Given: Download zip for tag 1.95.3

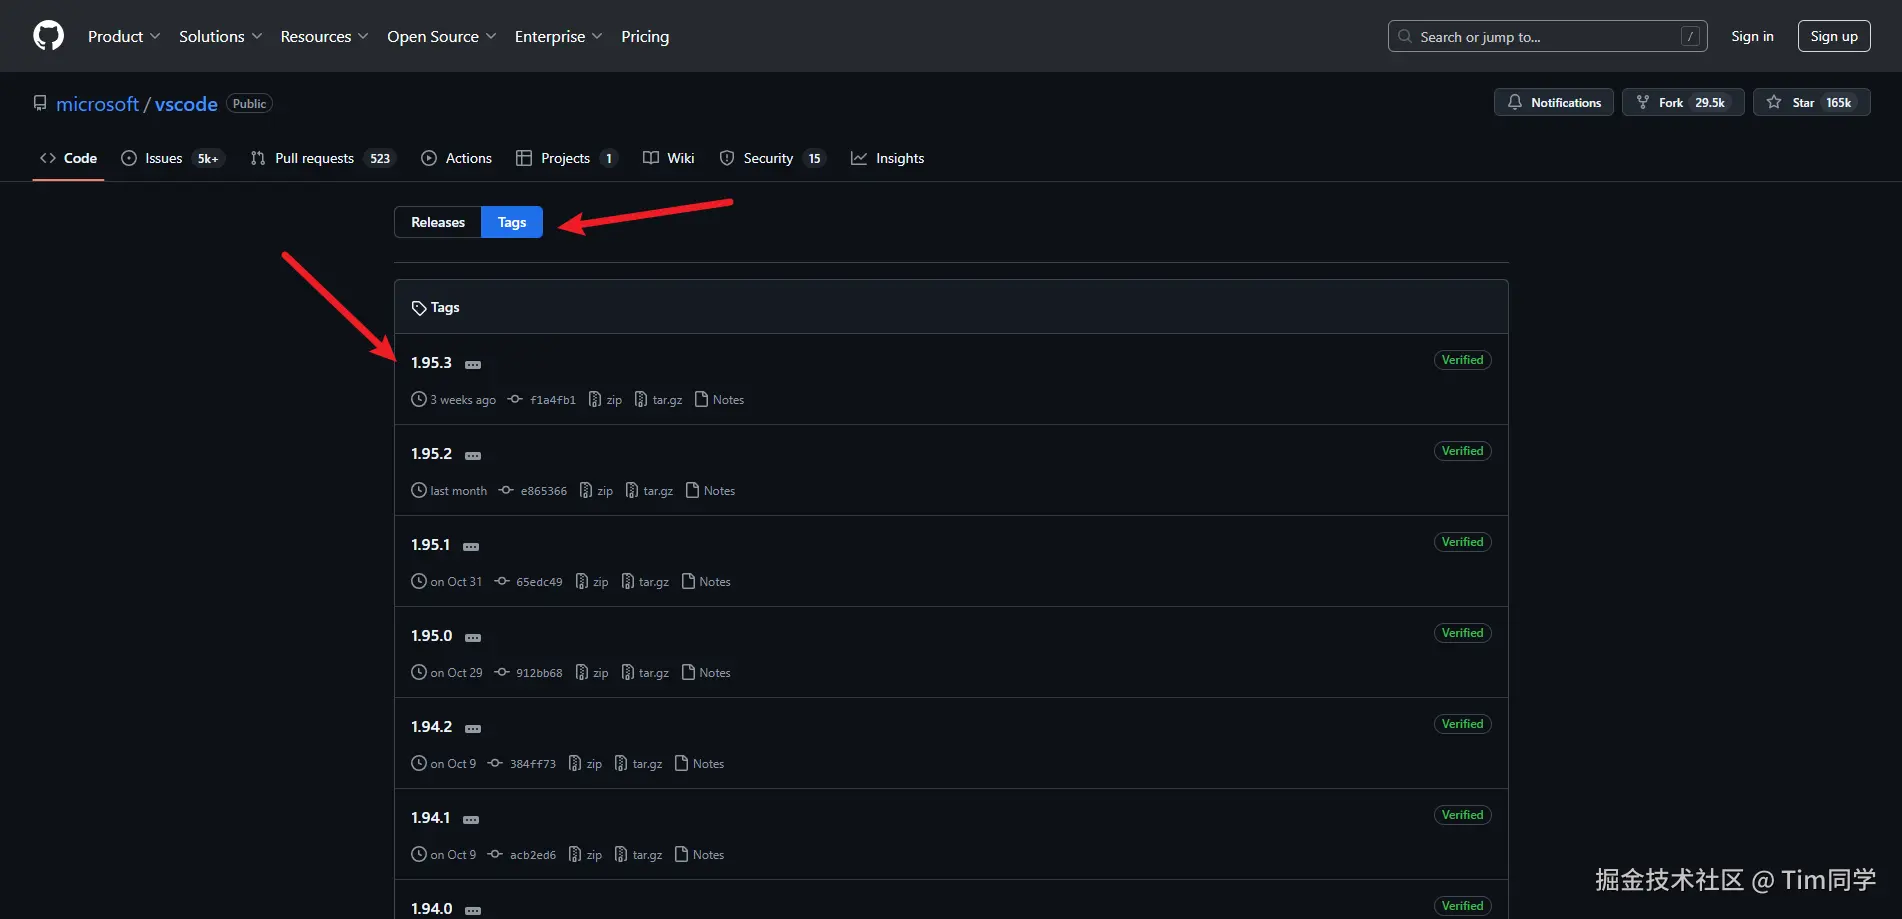Looking at the screenshot, I should [605, 400].
